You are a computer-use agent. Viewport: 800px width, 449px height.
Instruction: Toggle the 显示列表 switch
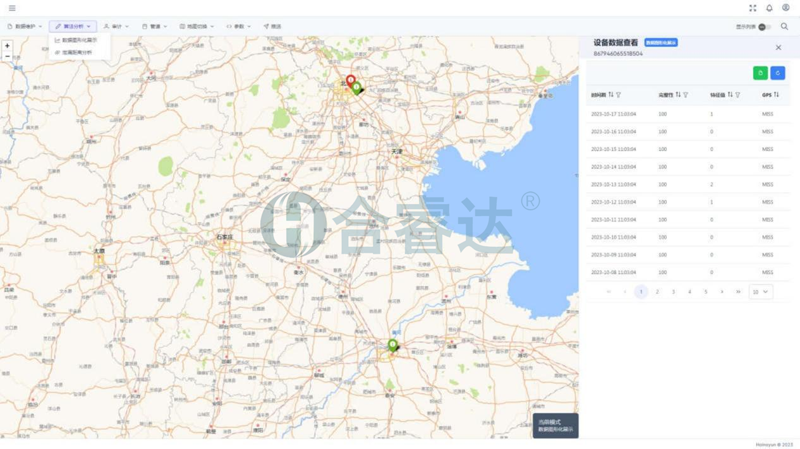(765, 27)
